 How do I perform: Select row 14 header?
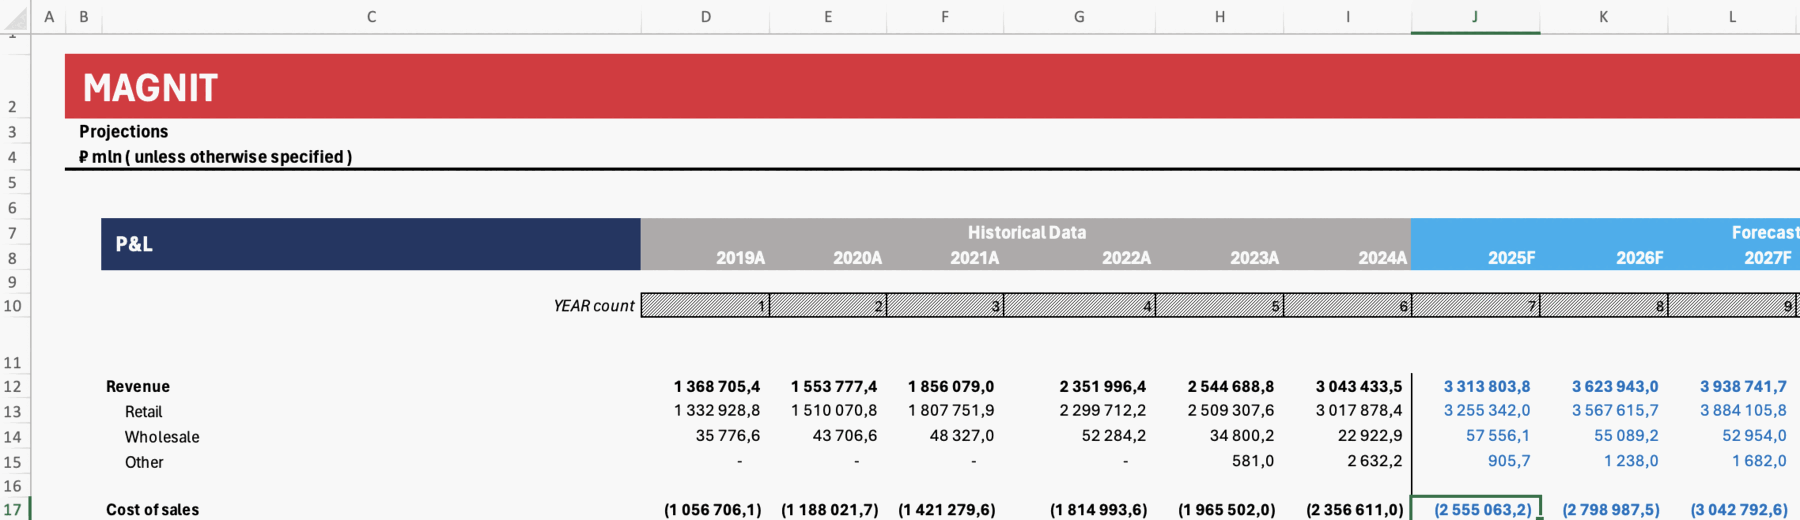coord(13,437)
